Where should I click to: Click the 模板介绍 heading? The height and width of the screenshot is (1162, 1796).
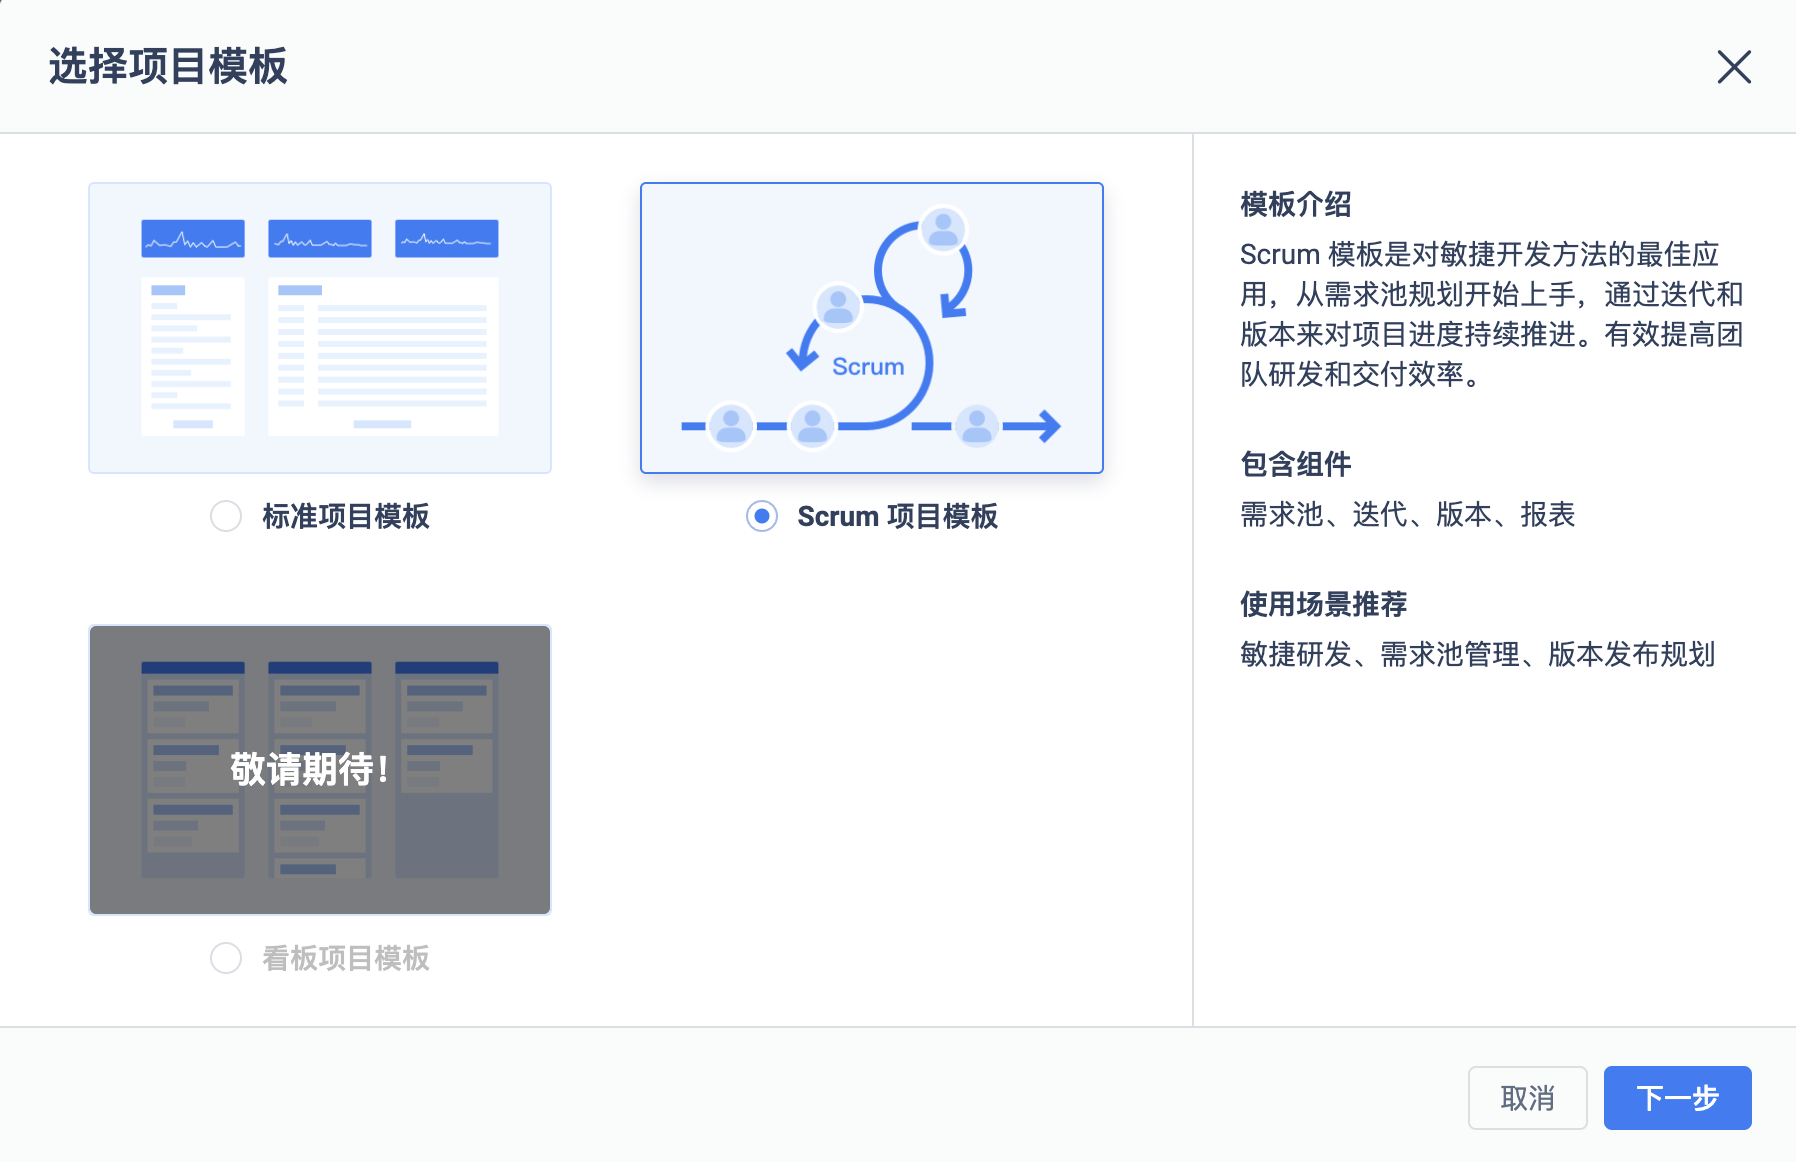pyautogui.click(x=1296, y=204)
